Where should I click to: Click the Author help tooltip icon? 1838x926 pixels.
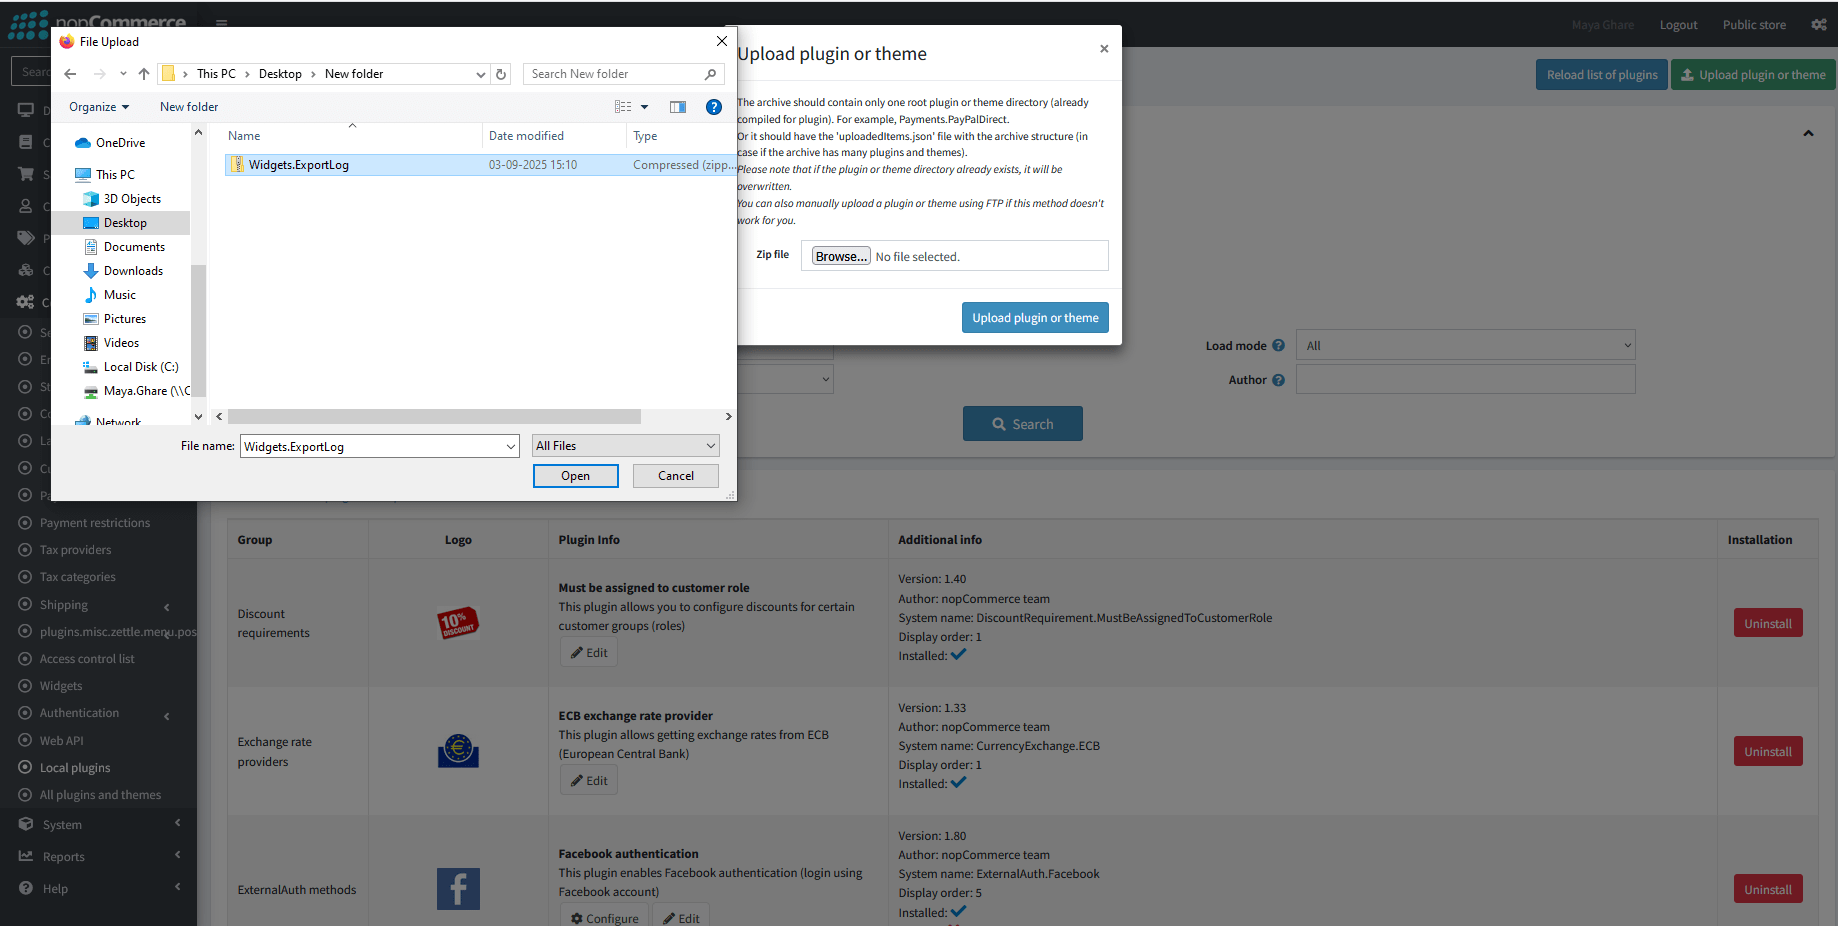click(1278, 380)
